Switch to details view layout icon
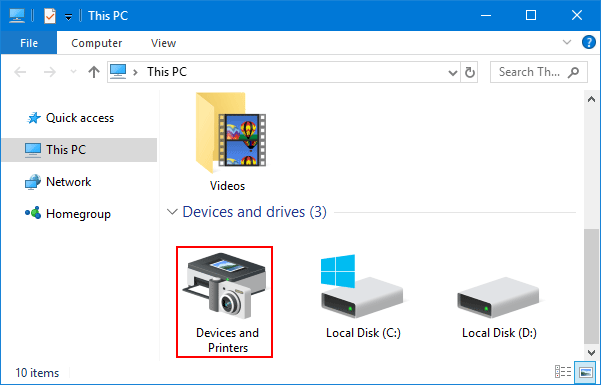Image resolution: width=601 pixels, height=385 pixels. [x=563, y=372]
